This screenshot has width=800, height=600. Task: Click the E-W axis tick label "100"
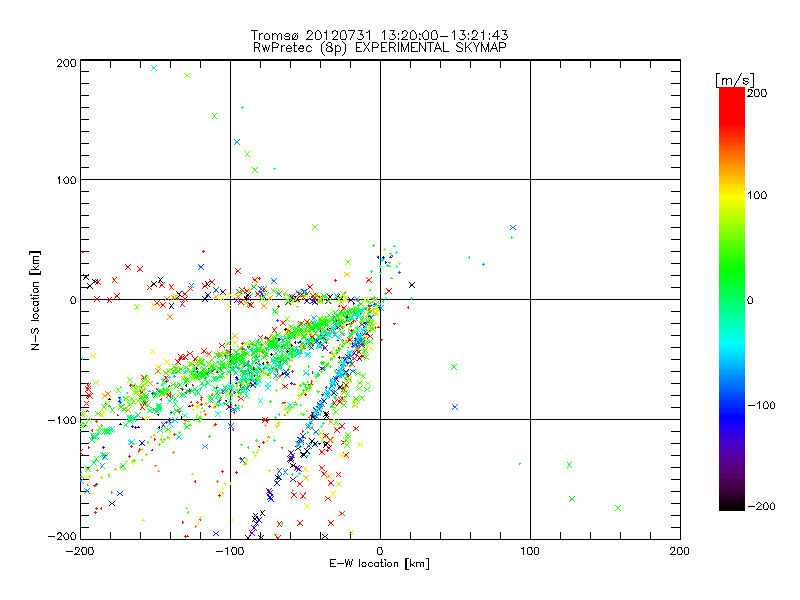pos(530,551)
